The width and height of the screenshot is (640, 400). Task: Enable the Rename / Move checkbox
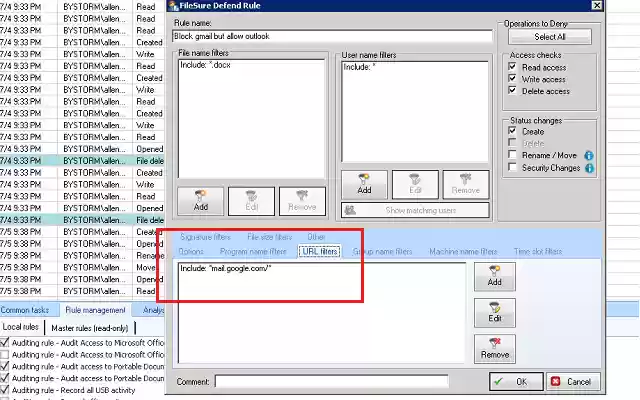(x=512, y=155)
